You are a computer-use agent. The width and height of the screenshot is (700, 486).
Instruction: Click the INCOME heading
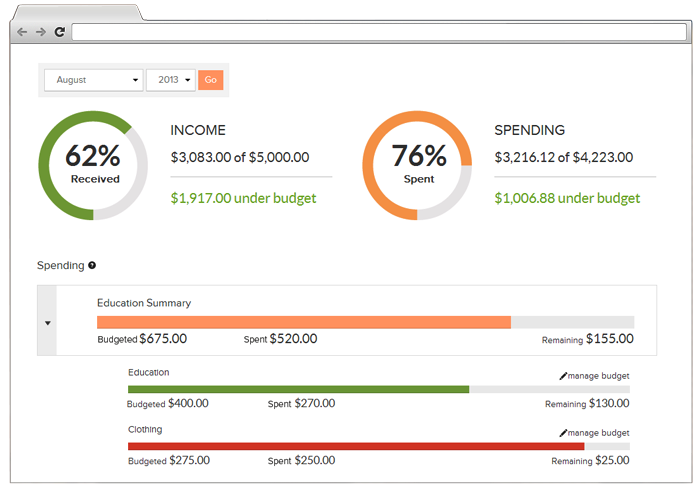click(x=198, y=130)
